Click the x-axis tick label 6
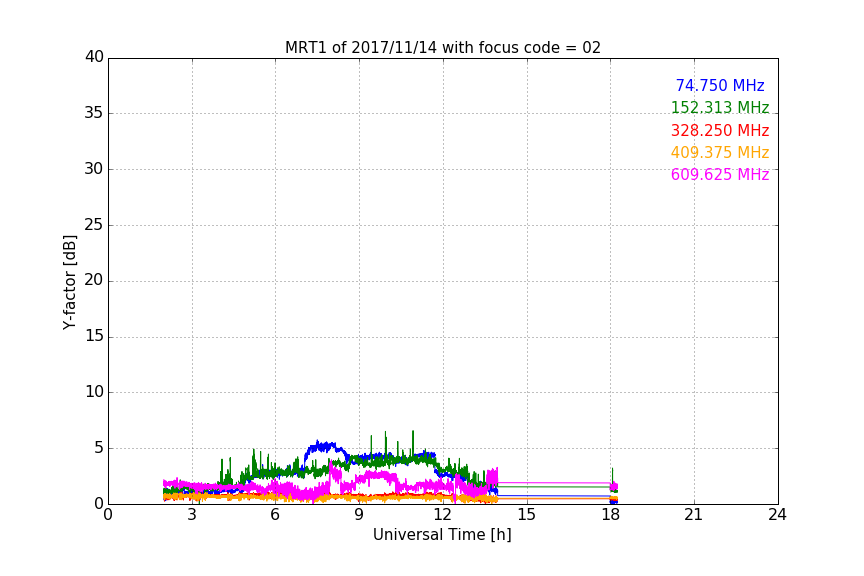Viewport: 864px width, 576px height. (x=275, y=515)
